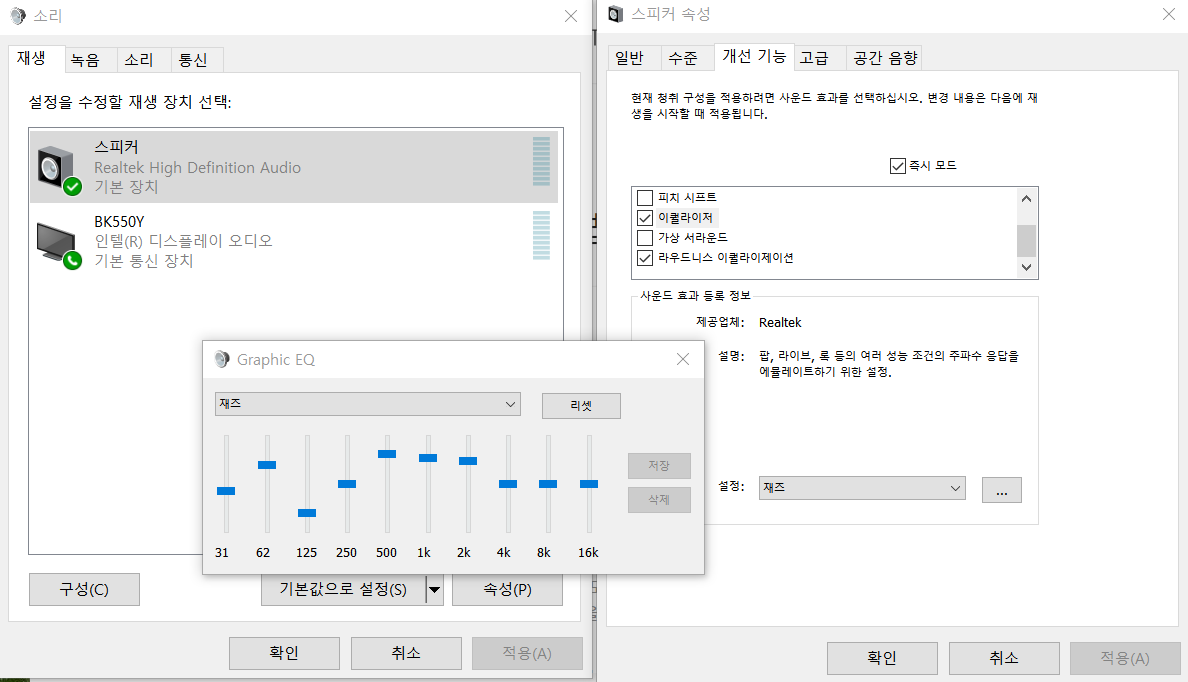Open the 공간 음향 tab
This screenshot has width=1188, height=682.
(x=885, y=58)
